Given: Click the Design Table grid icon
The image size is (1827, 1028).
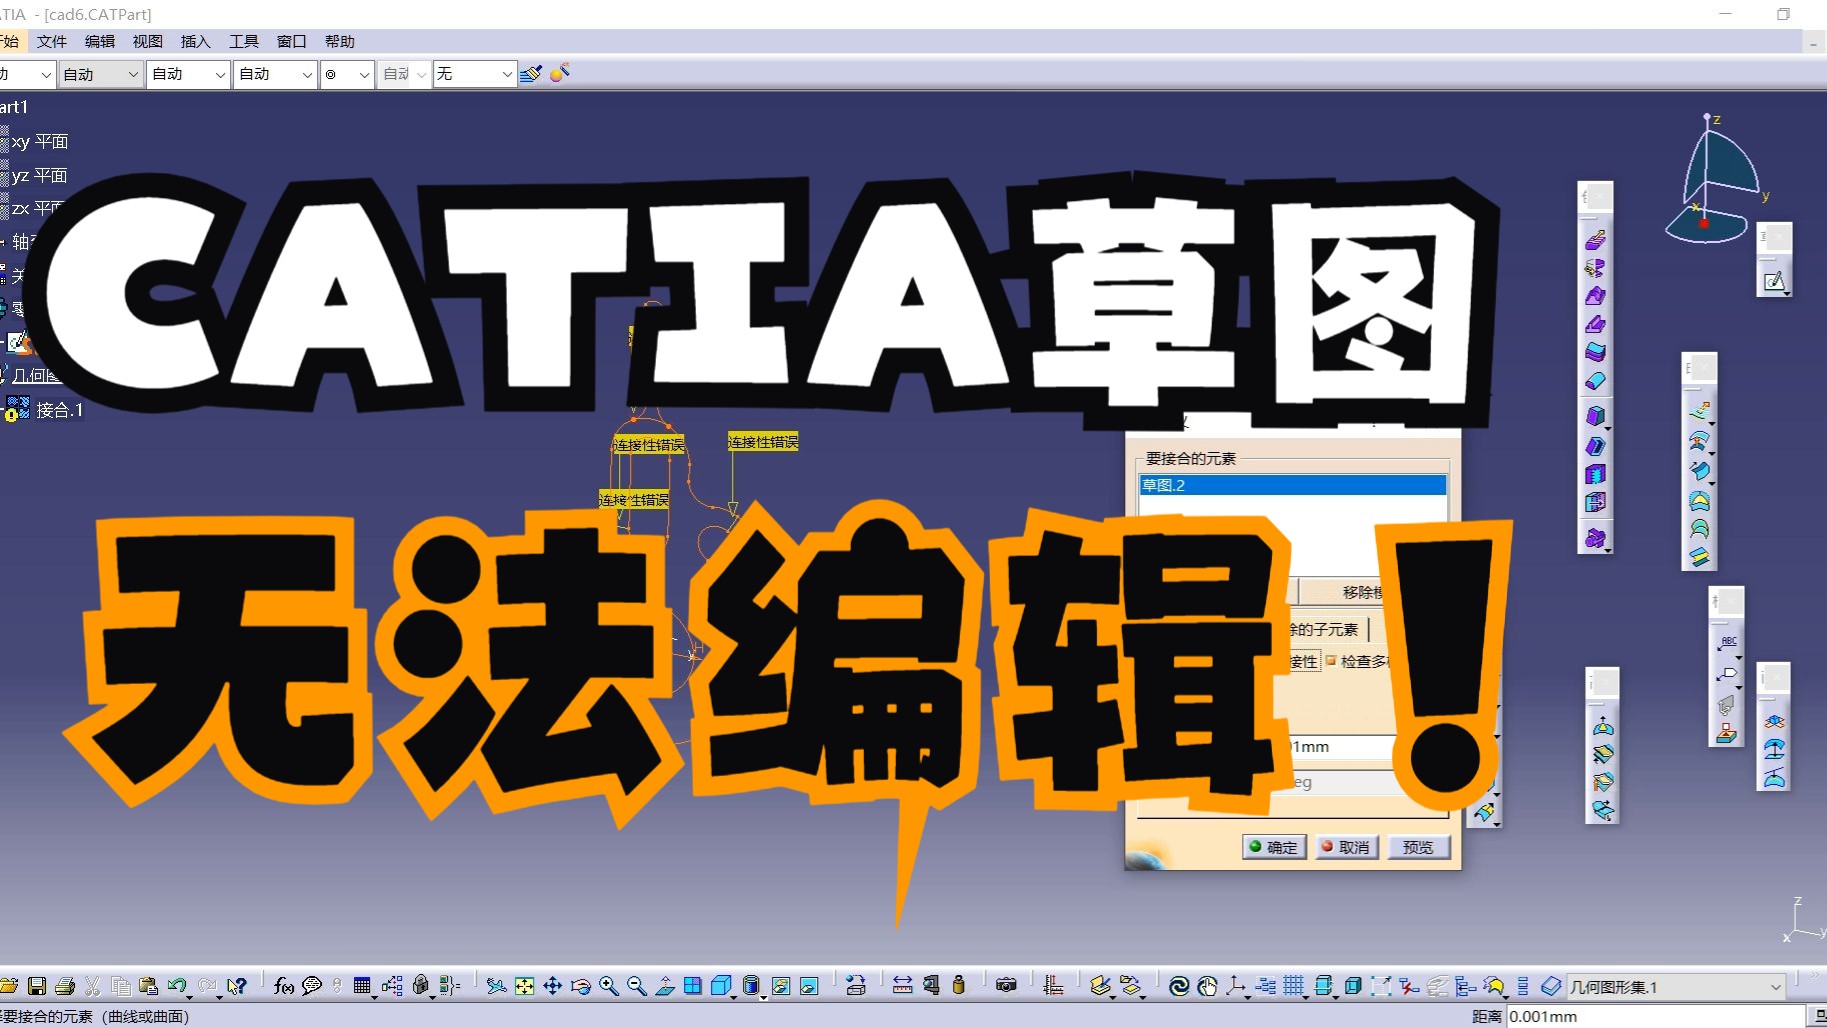Looking at the screenshot, I should point(362,986).
